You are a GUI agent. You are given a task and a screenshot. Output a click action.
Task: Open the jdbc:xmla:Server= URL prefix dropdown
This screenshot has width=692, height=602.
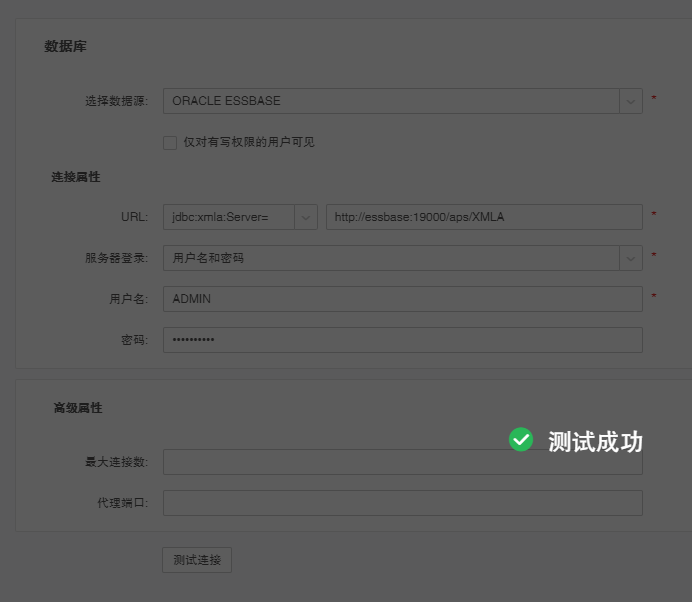point(228,217)
